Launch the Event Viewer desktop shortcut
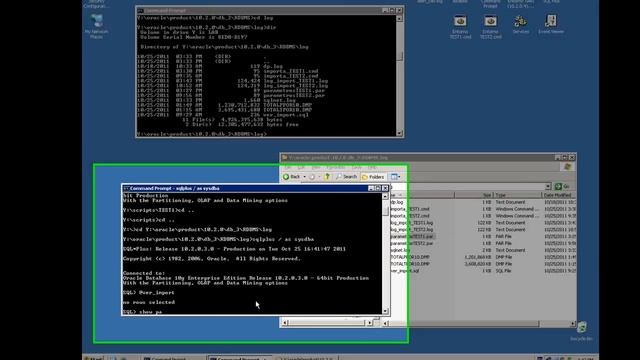 551,24
